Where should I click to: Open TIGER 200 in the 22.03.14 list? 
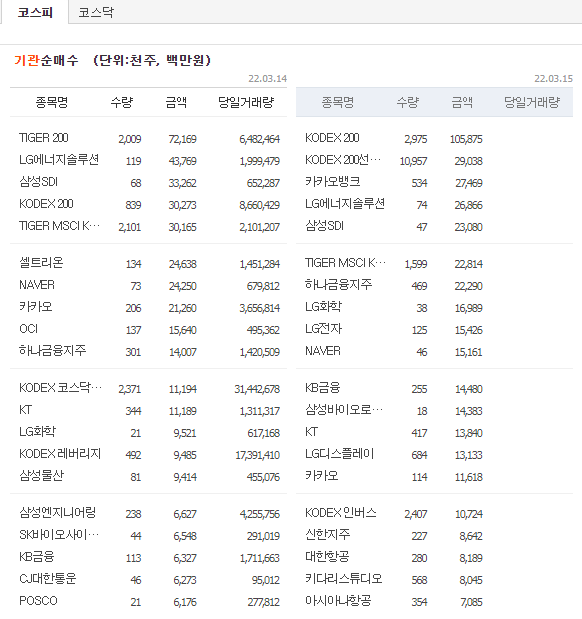coord(44,138)
